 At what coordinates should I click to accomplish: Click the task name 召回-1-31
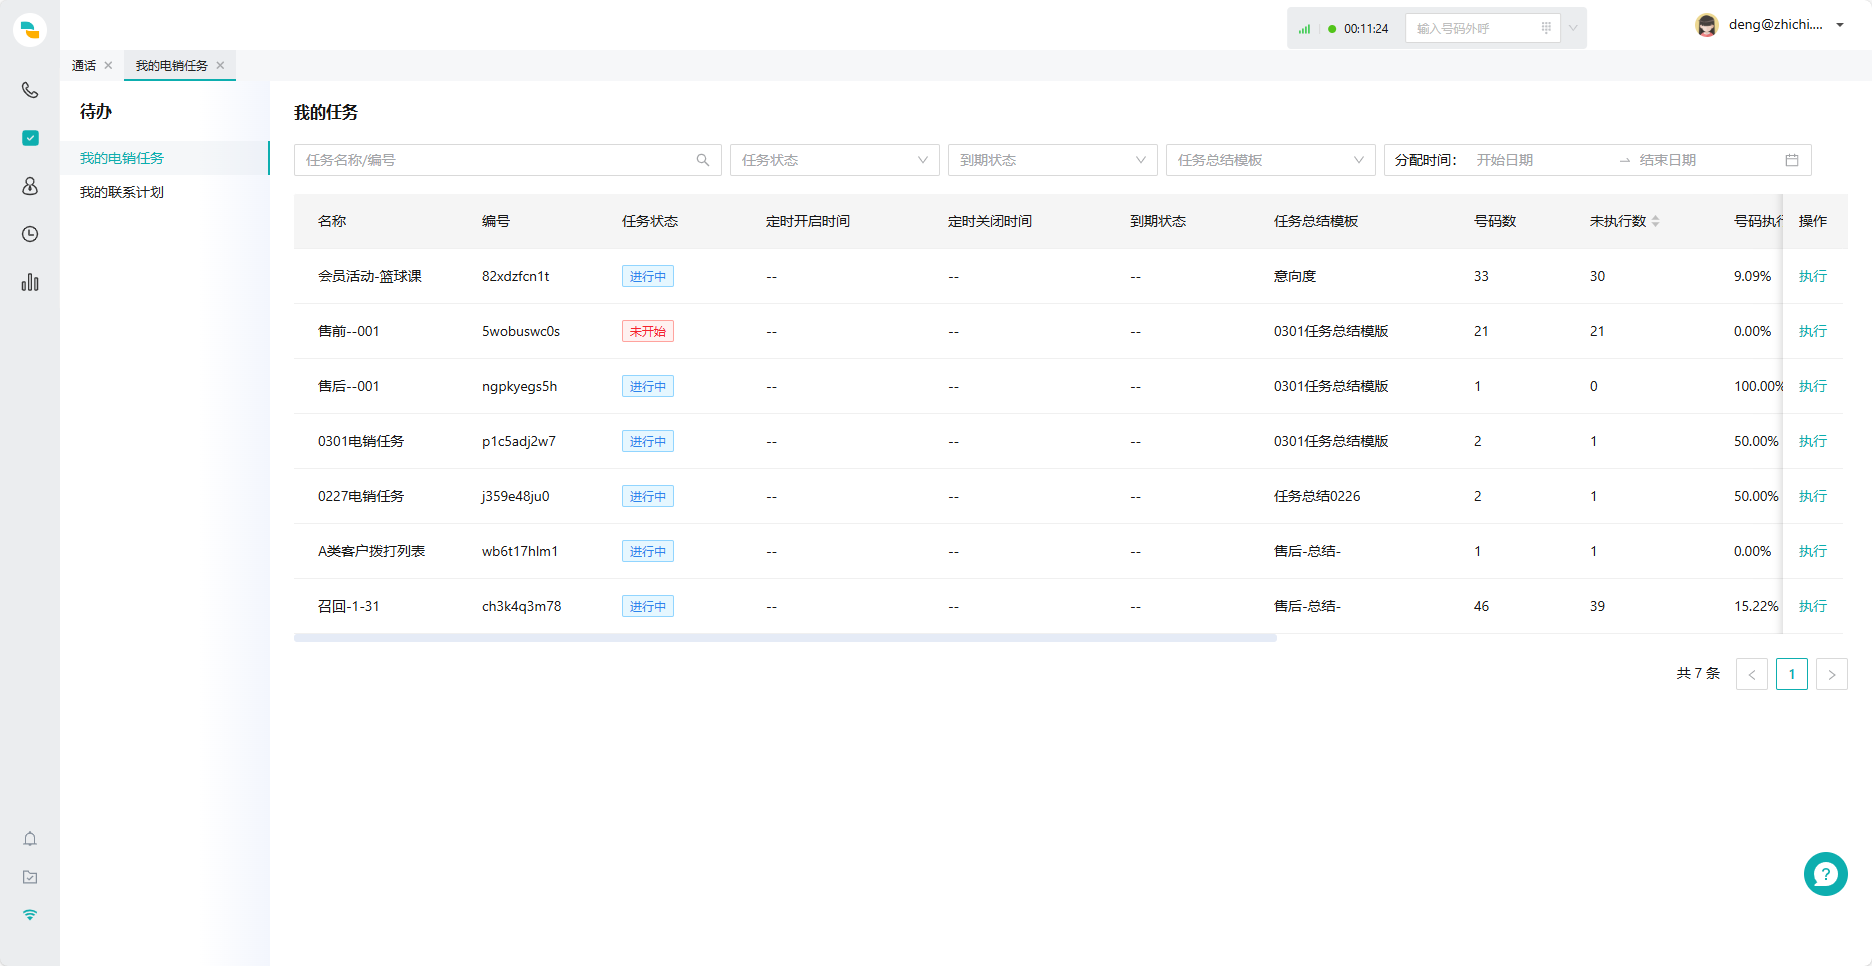point(349,606)
